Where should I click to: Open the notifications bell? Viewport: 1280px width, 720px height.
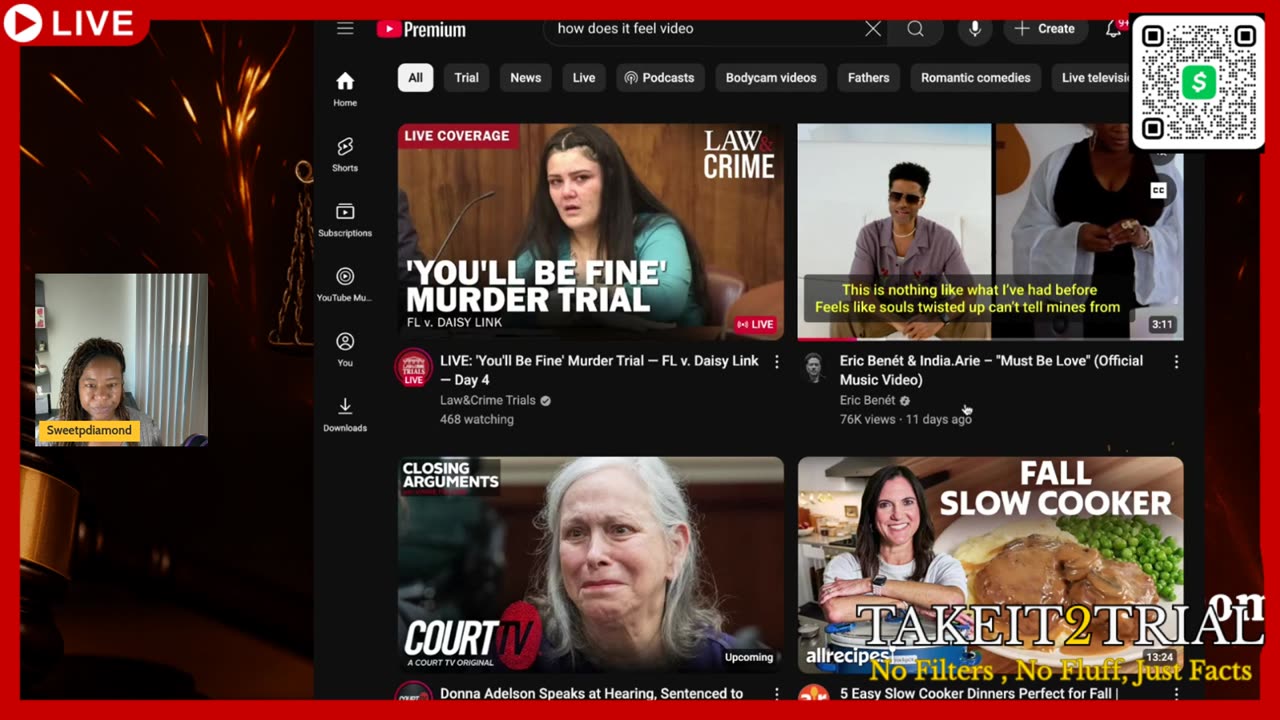(1113, 29)
